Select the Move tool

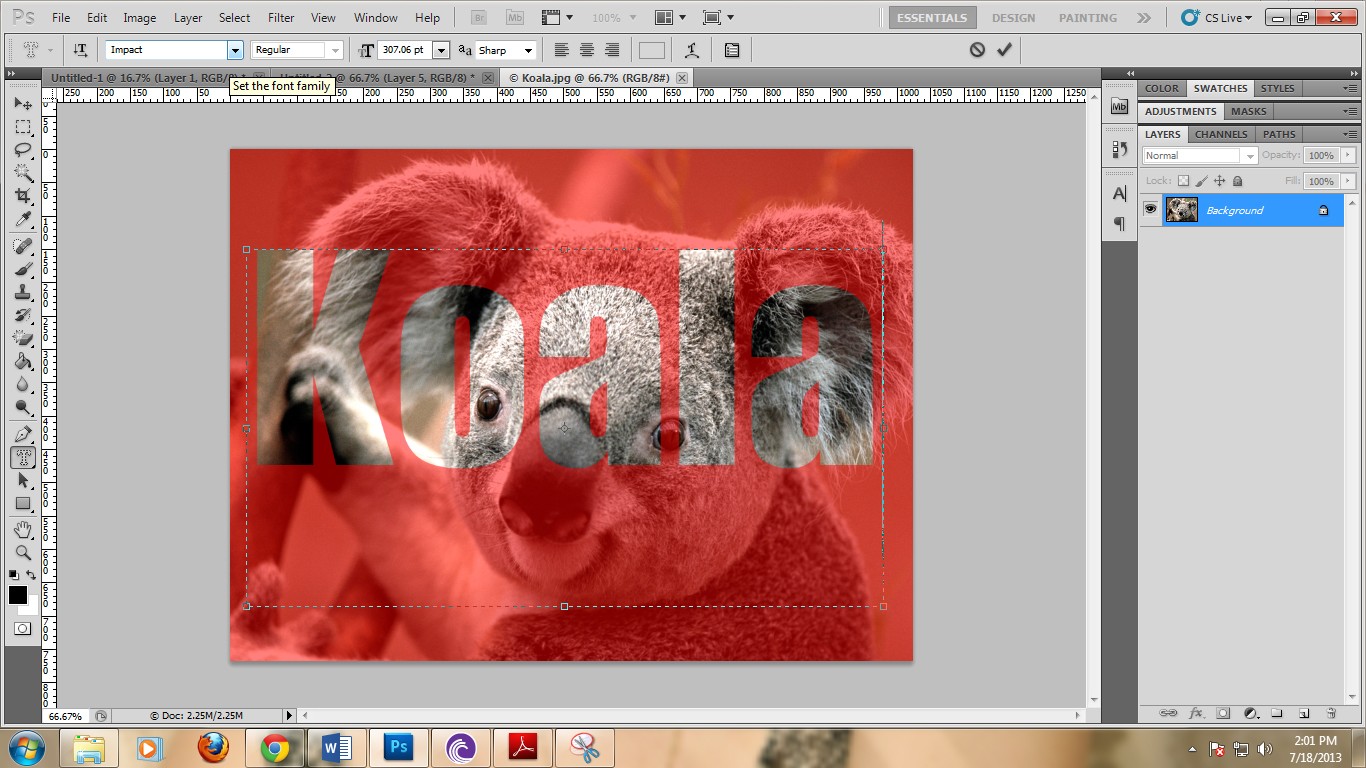tap(23, 104)
